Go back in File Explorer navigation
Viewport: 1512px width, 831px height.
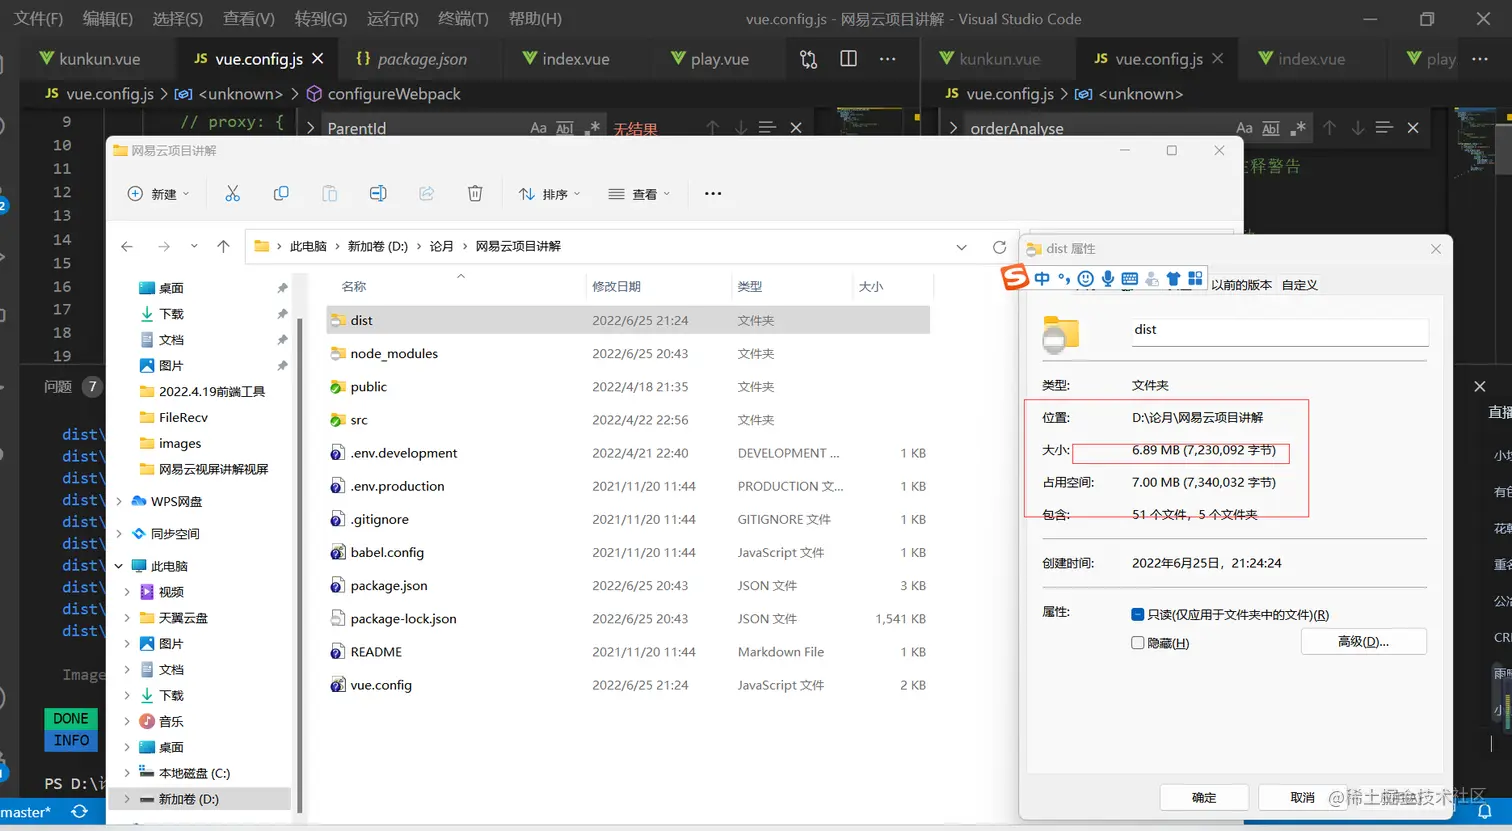click(x=127, y=246)
